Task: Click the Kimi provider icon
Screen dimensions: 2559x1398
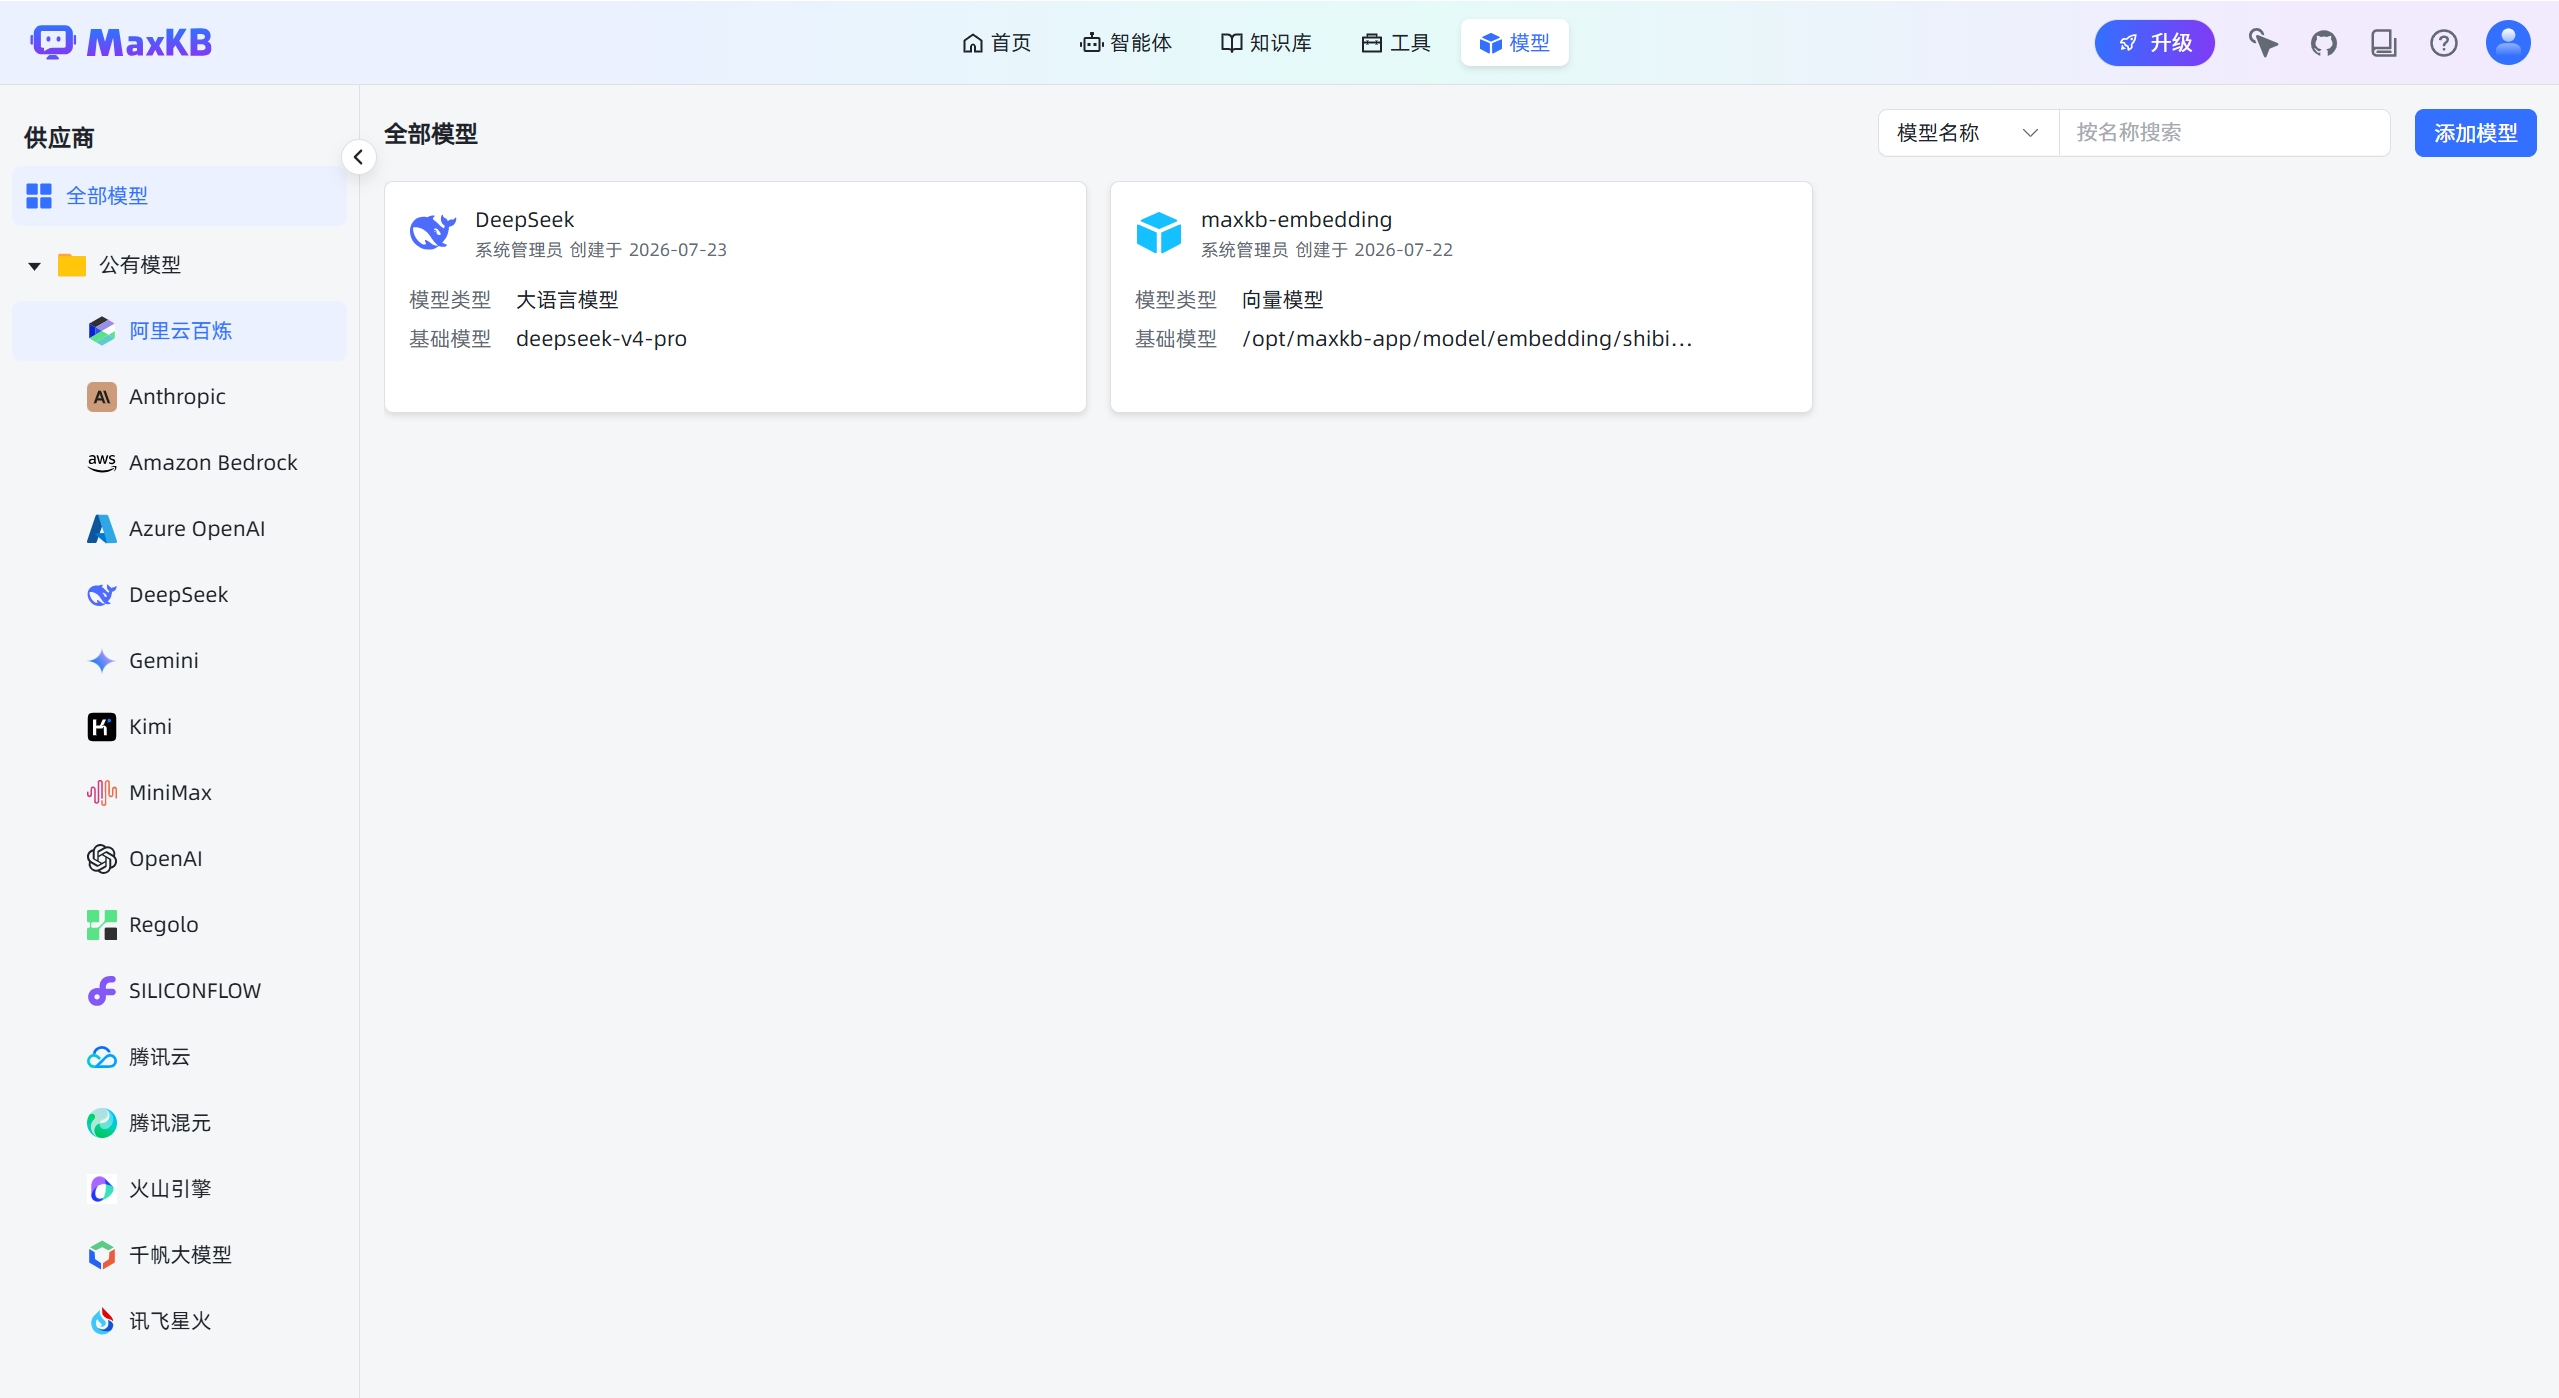Action: (102, 727)
